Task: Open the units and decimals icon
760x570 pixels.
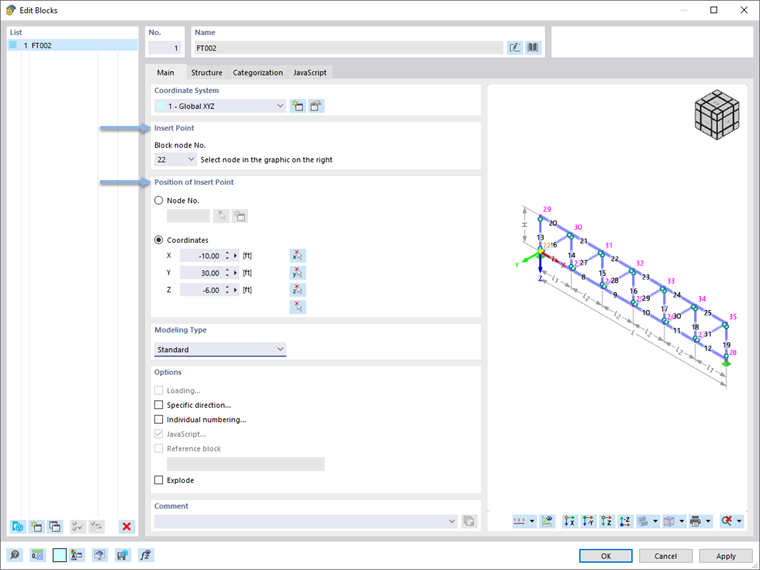Action: [x=37, y=555]
